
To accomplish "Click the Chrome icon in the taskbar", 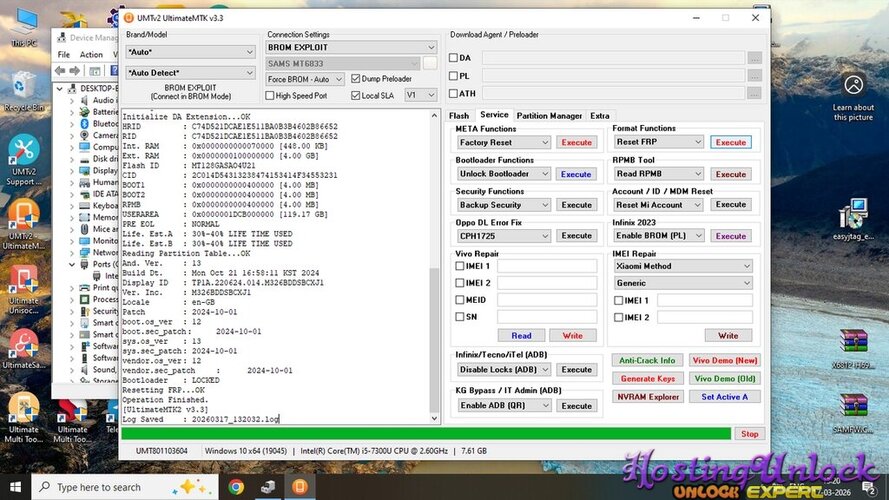I will (236, 487).
